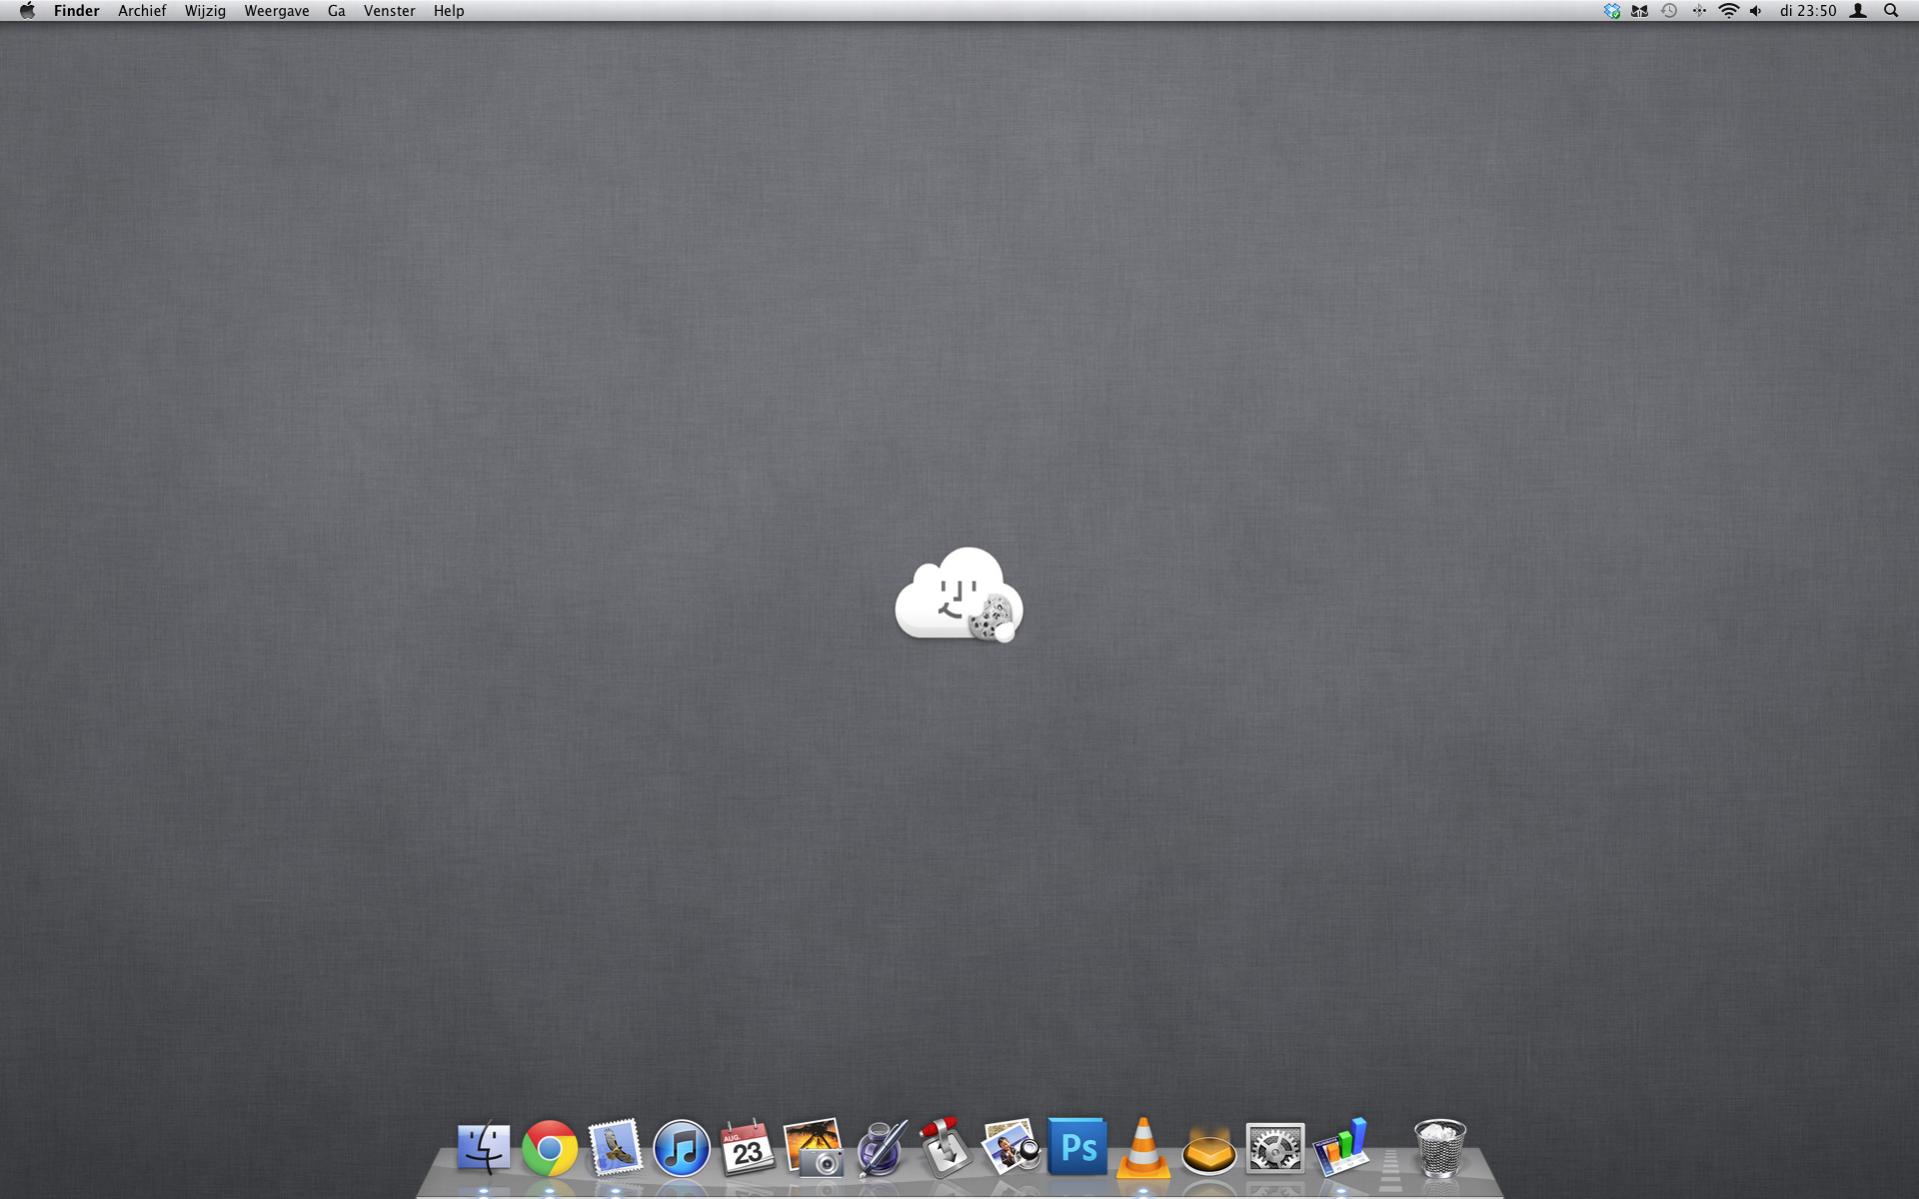Open the iCal calendar showing 23

tap(747, 1147)
